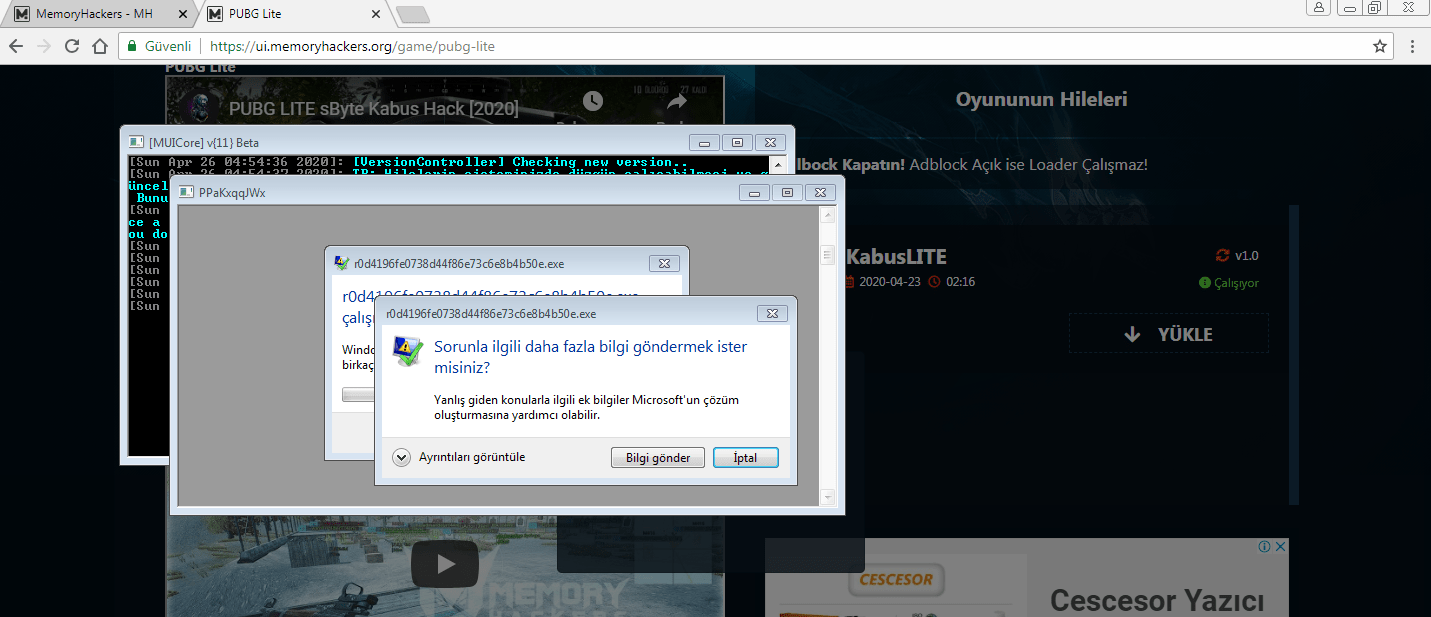Open PUBG LITE sByte Kabus Hack video title
Image resolution: width=1431 pixels, height=617 pixels.
pos(374,109)
